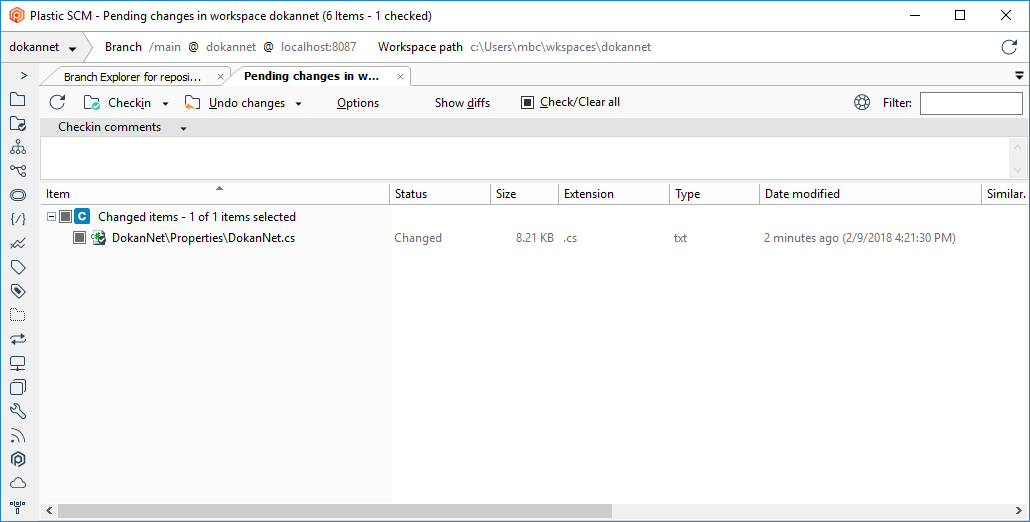Click the blue C changed-items icon

click(81, 216)
